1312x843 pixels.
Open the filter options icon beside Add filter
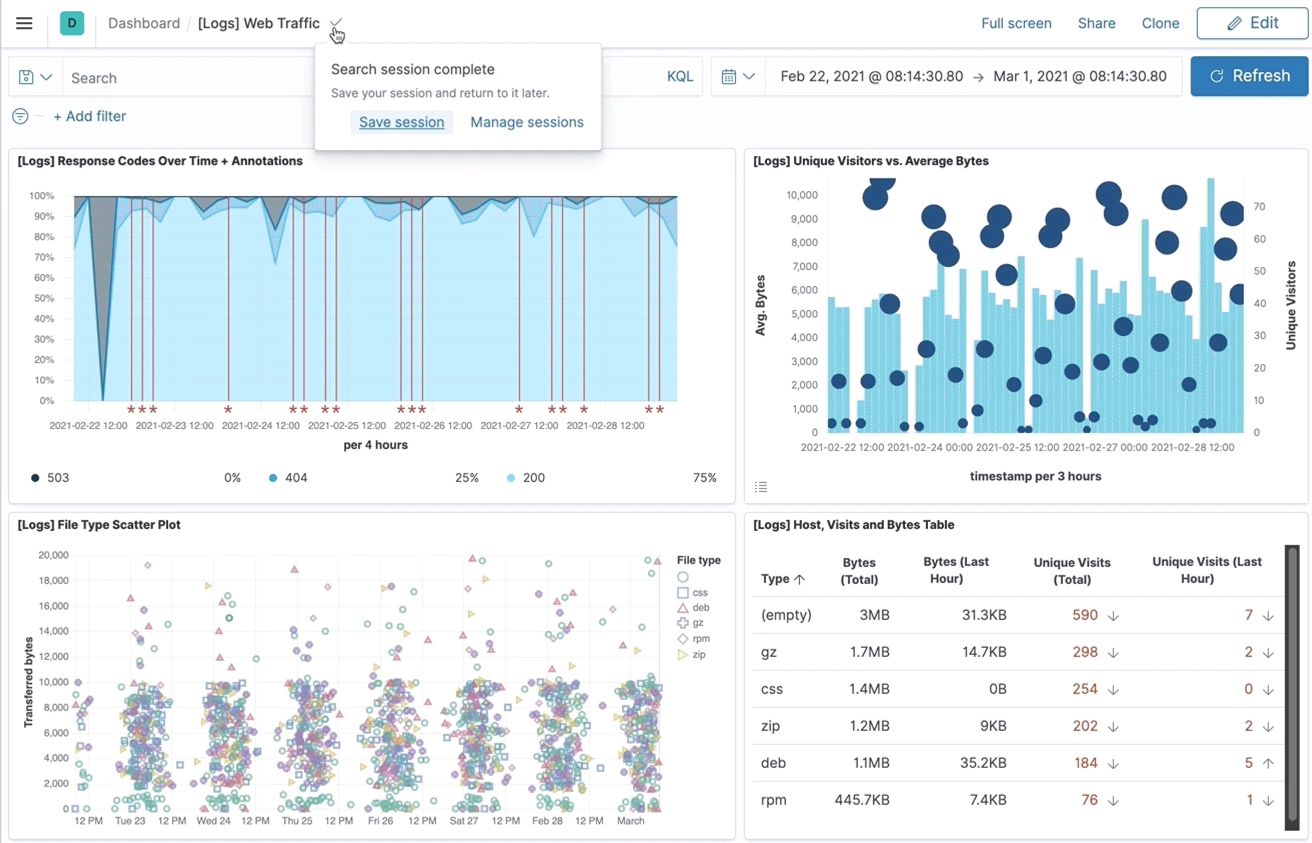(x=20, y=116)
